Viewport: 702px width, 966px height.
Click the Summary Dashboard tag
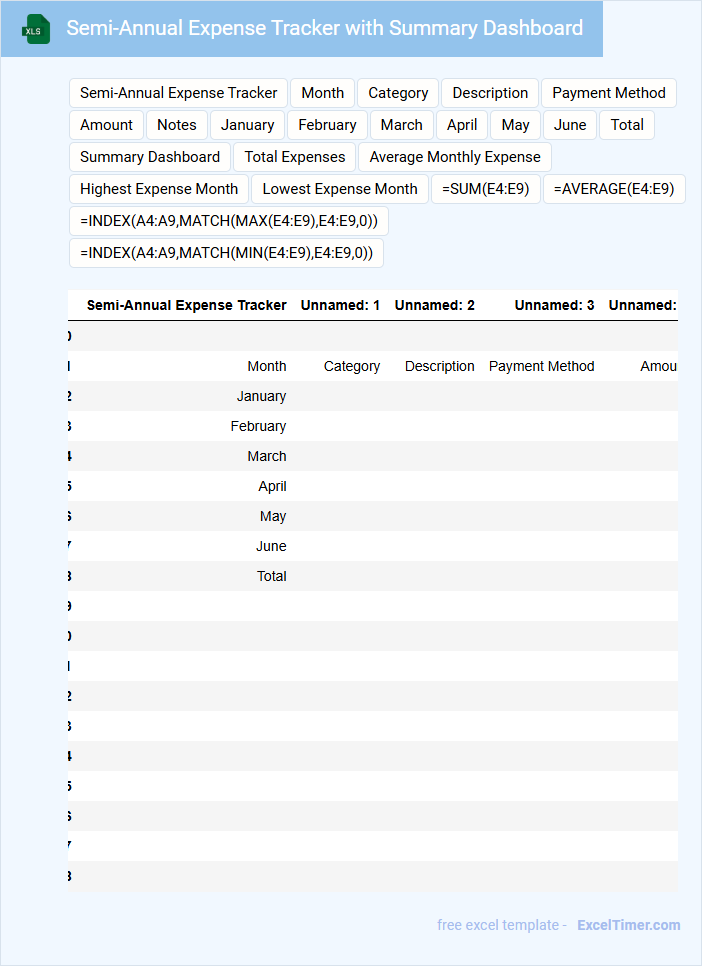[x=150, y=157]
